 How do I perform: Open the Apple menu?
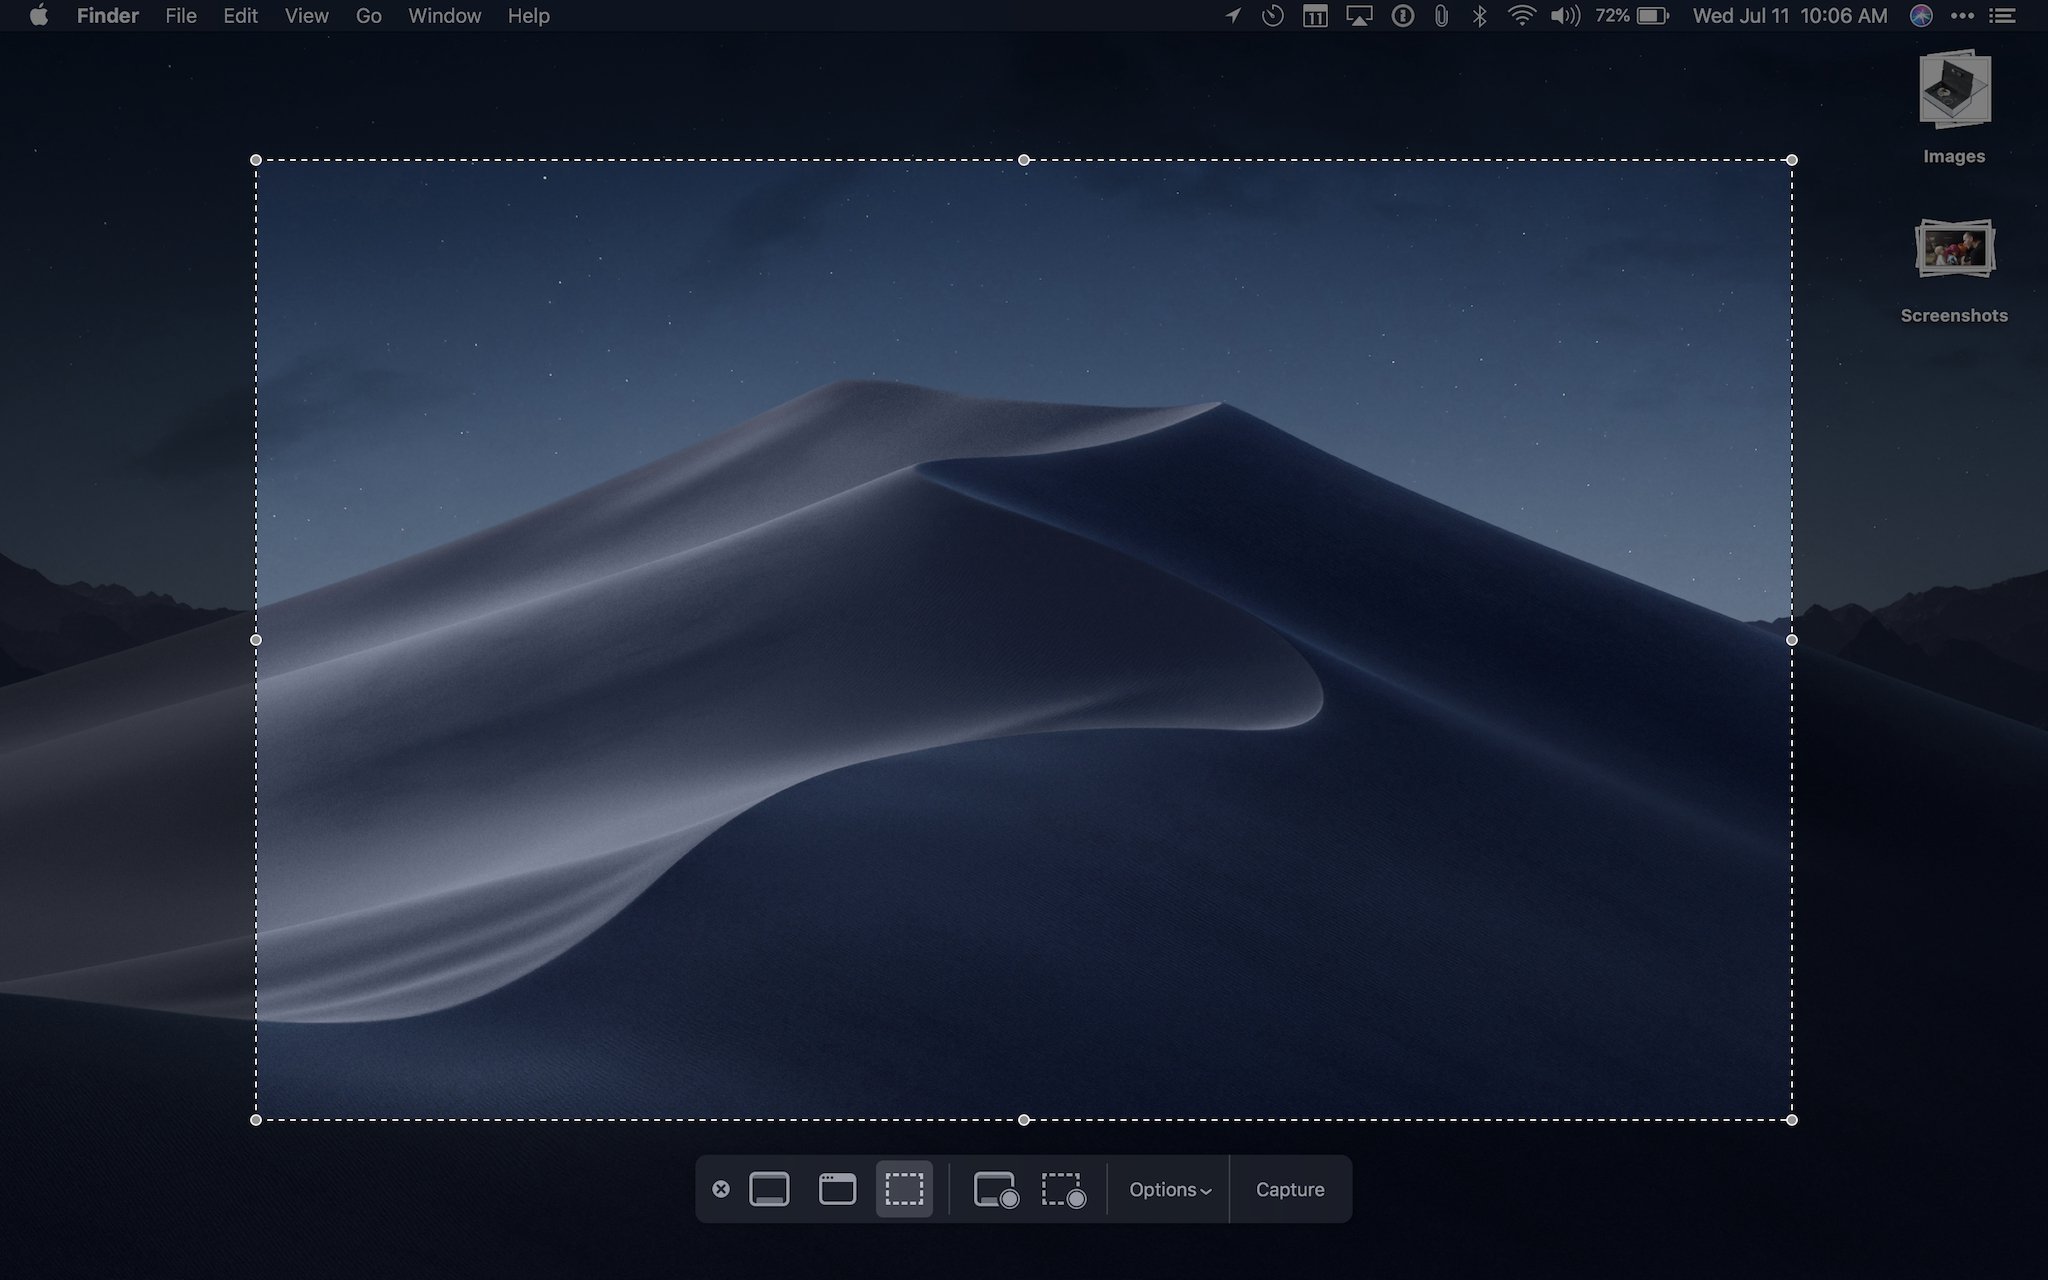(x=38, y=16)
